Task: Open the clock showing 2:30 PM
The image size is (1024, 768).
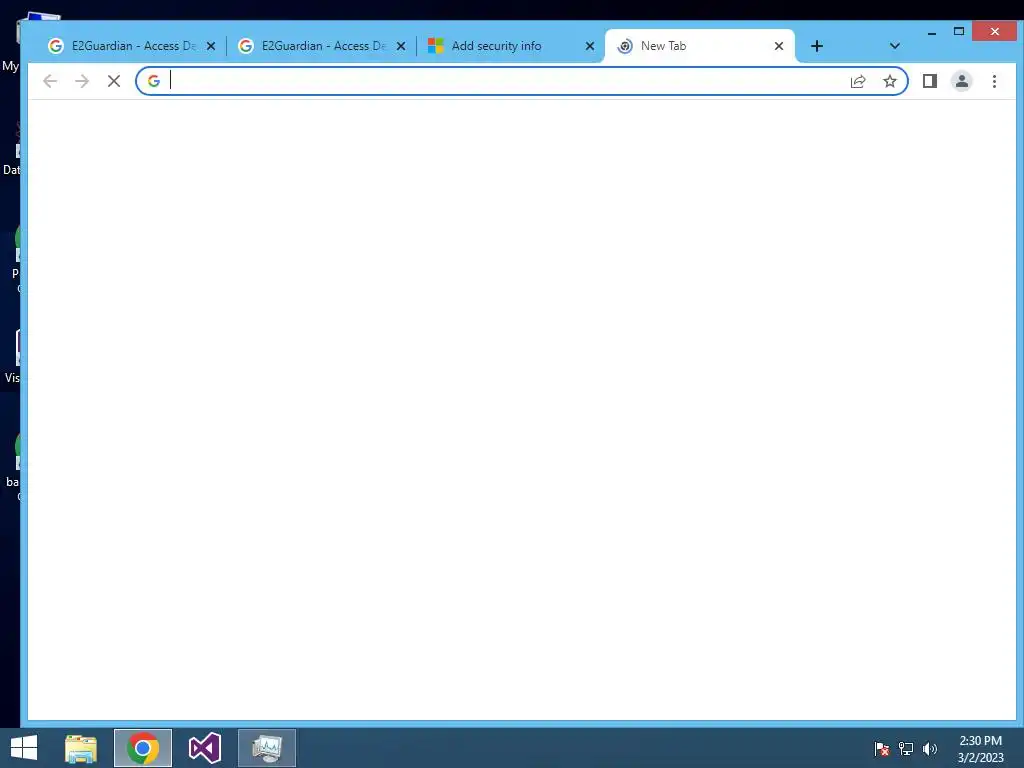Action: (980, 749)
